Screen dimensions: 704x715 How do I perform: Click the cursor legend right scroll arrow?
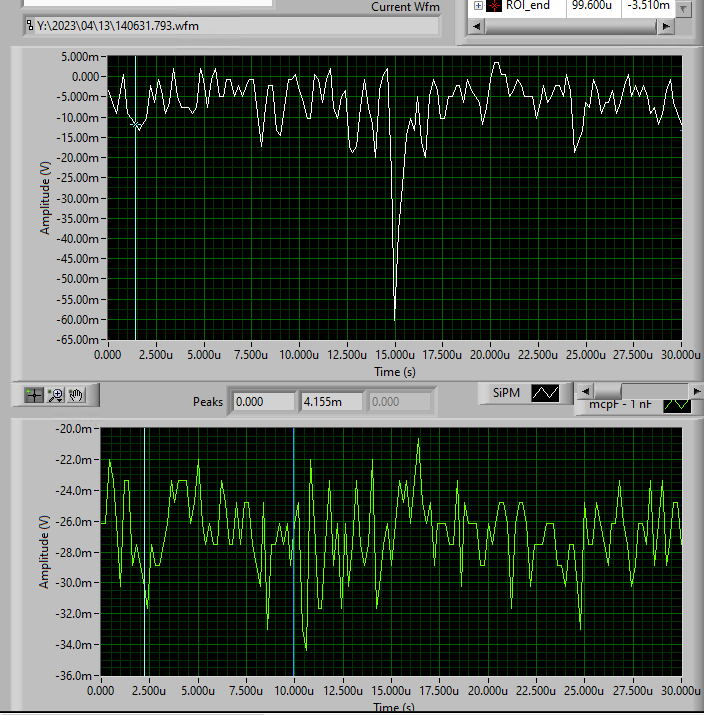(666, 26)
